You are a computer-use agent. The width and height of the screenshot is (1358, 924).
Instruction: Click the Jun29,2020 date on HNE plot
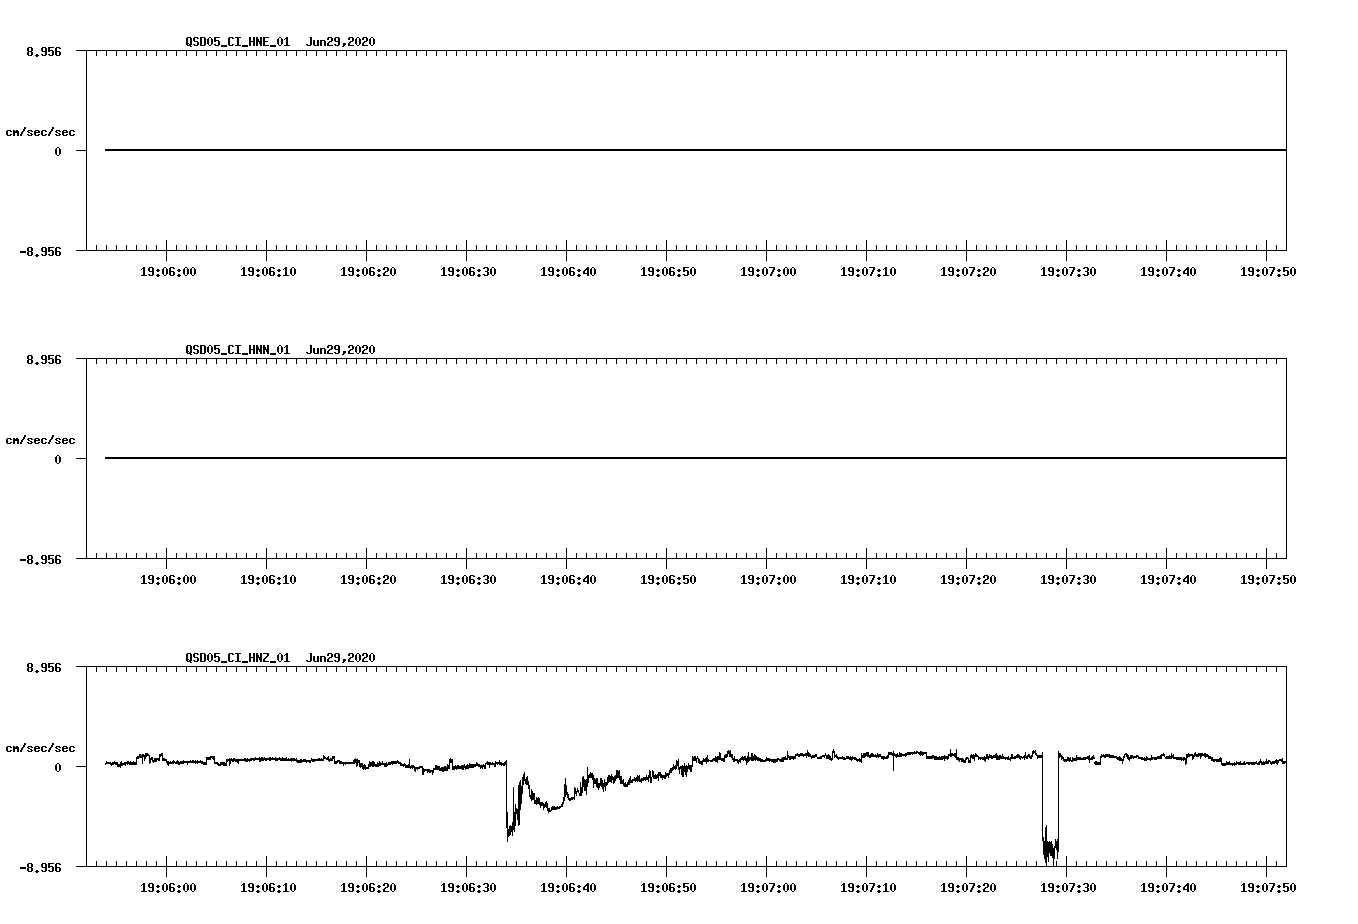pyautogui.click(x=341, y=42)
